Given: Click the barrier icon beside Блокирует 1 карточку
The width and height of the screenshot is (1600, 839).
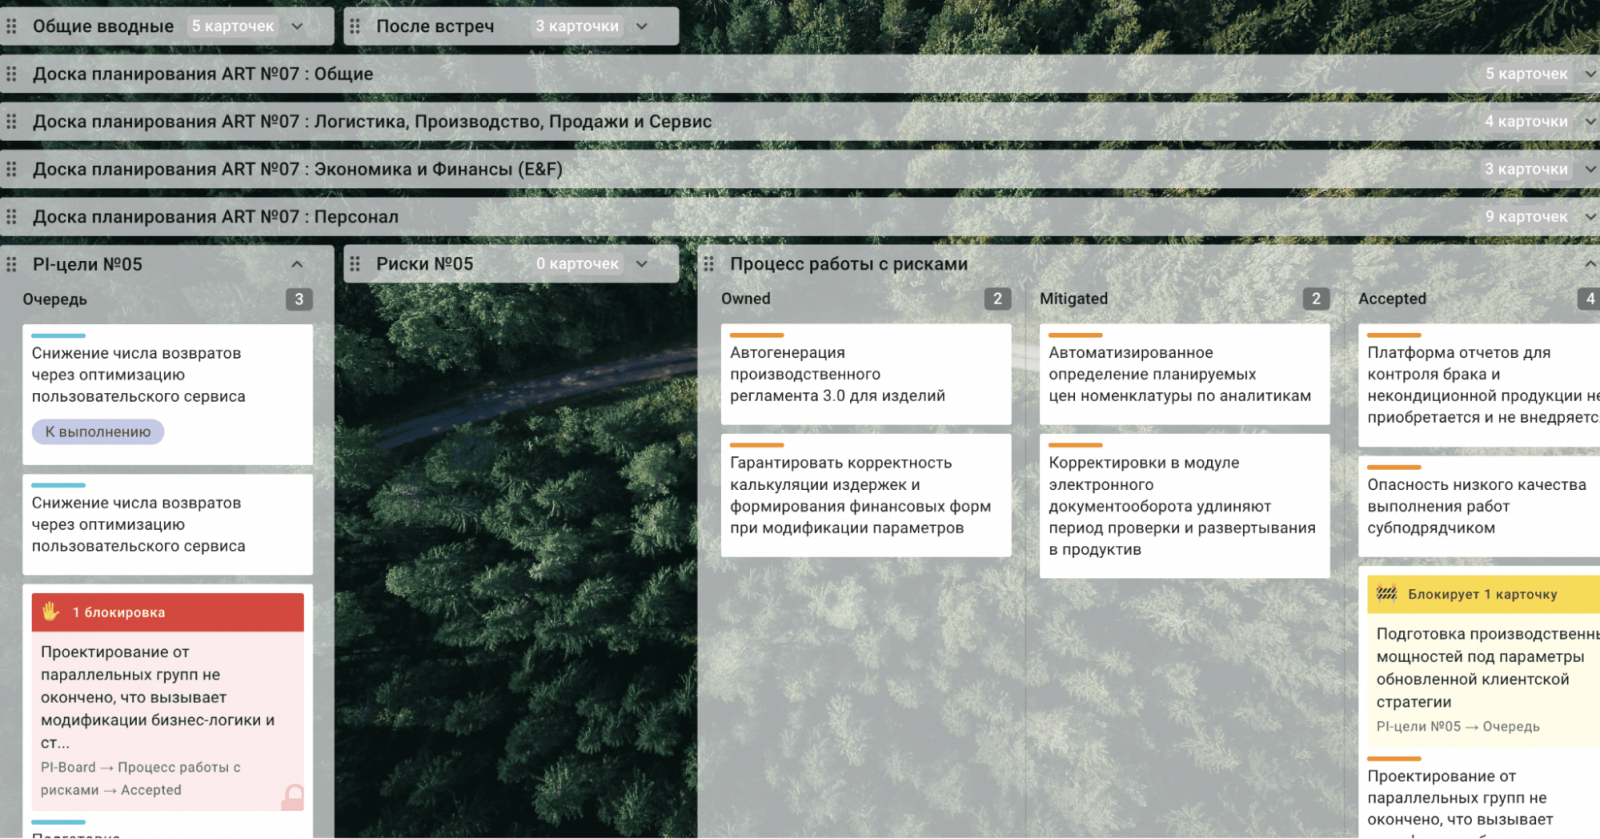Looking at the screenshot, I should tap(1387, 594).
